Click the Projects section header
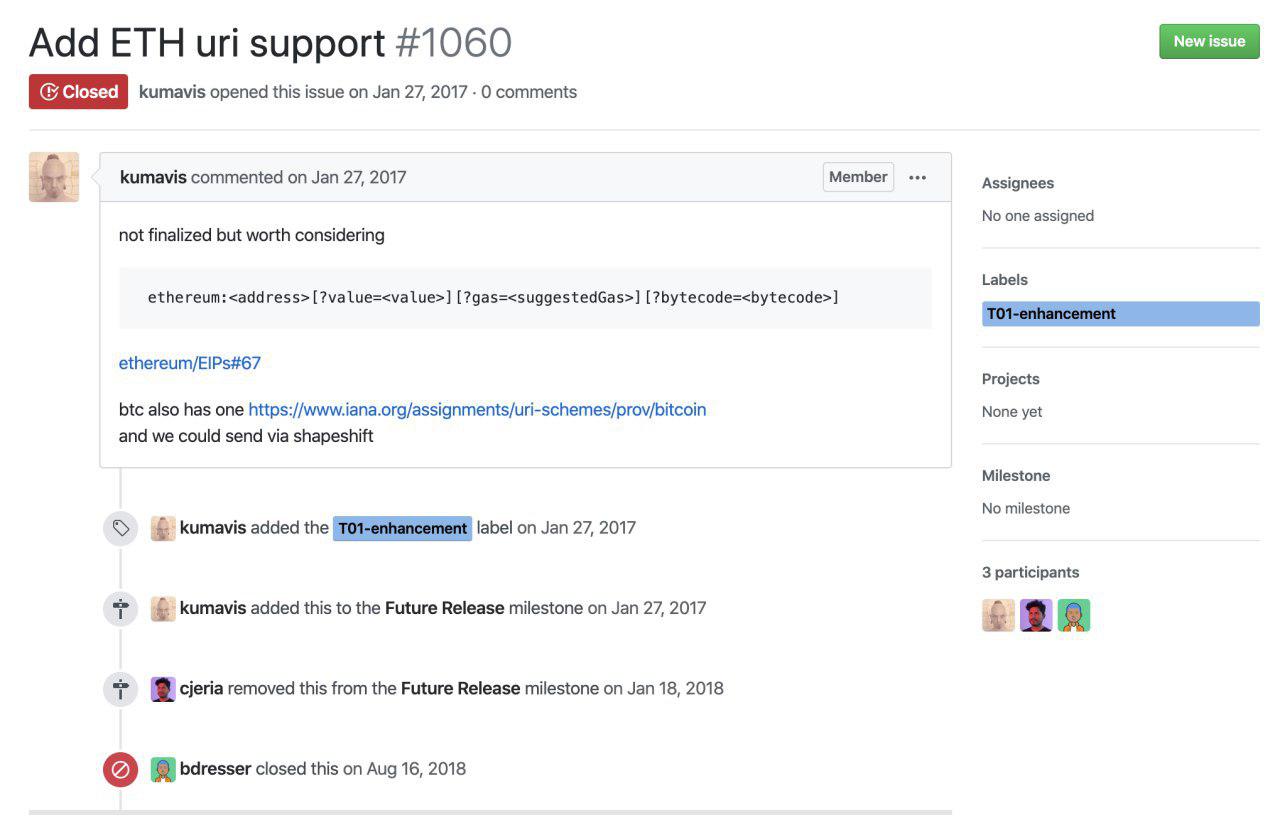The width and height of the screenshot is (1280, 830). point(1010,378)
